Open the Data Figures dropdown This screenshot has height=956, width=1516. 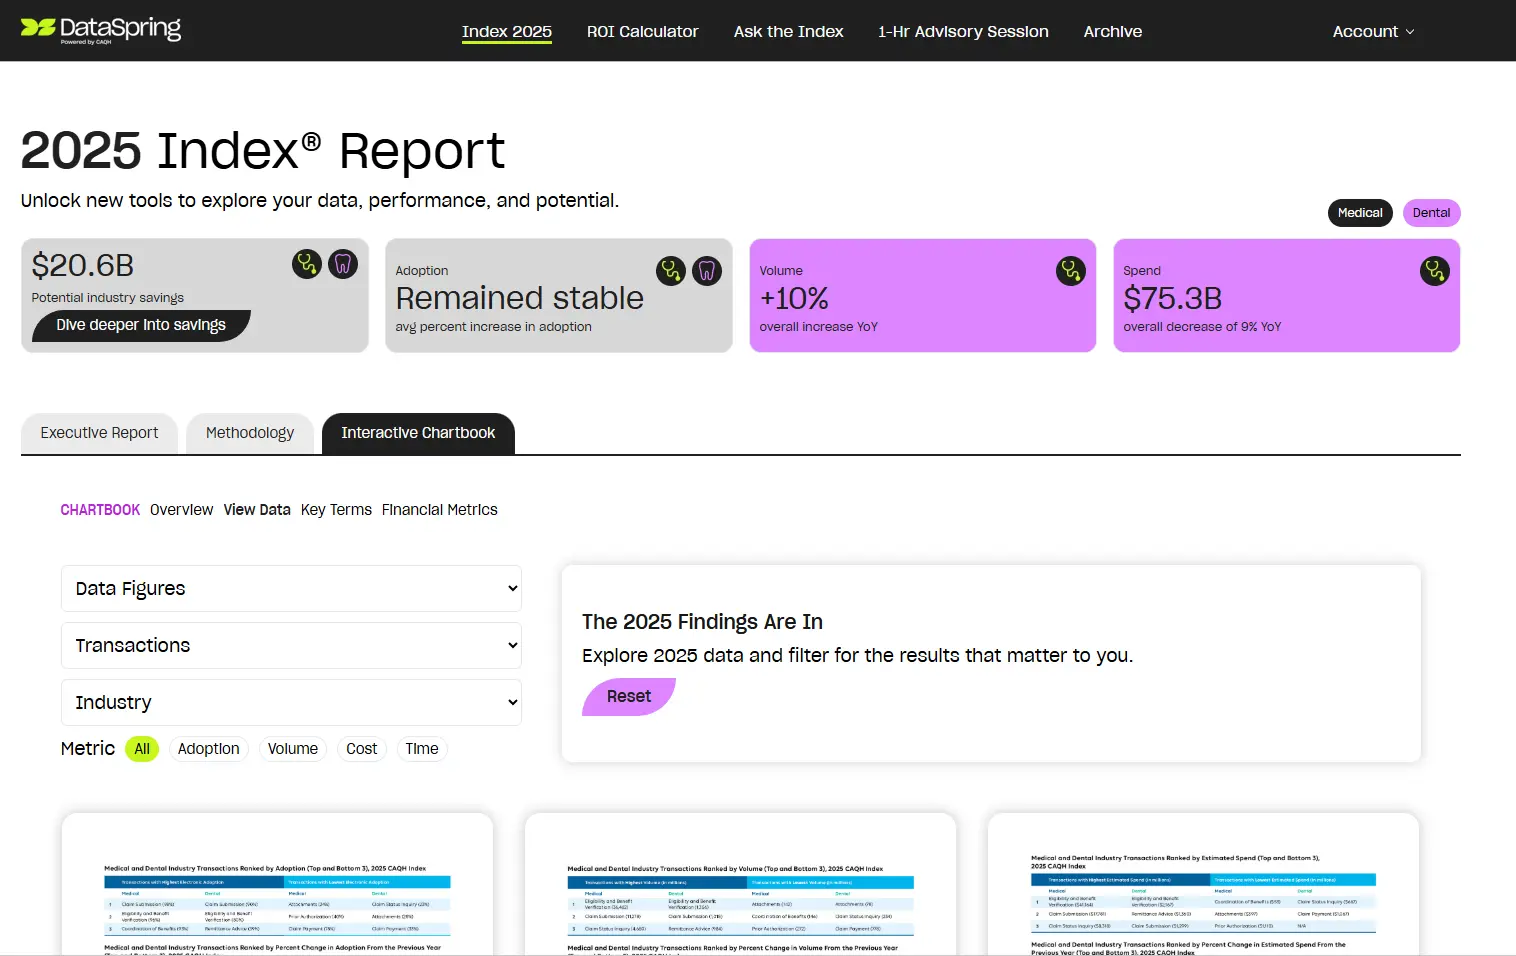click(291, 588)
